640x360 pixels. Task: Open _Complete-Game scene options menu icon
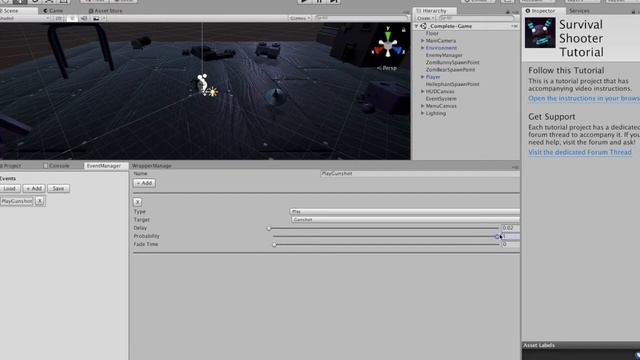514,26
